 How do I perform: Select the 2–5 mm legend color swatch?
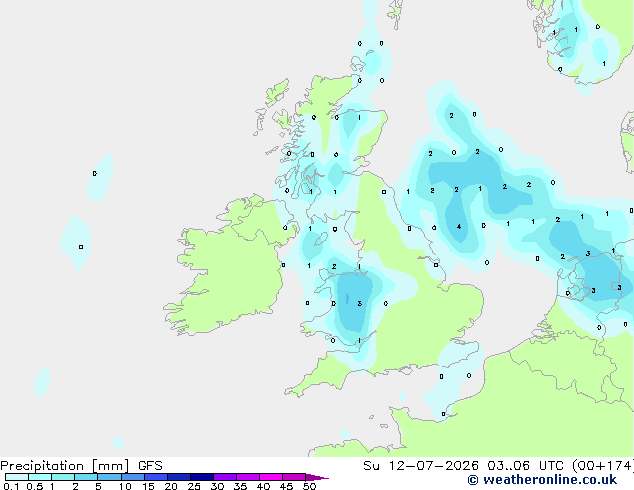(86, 477)
